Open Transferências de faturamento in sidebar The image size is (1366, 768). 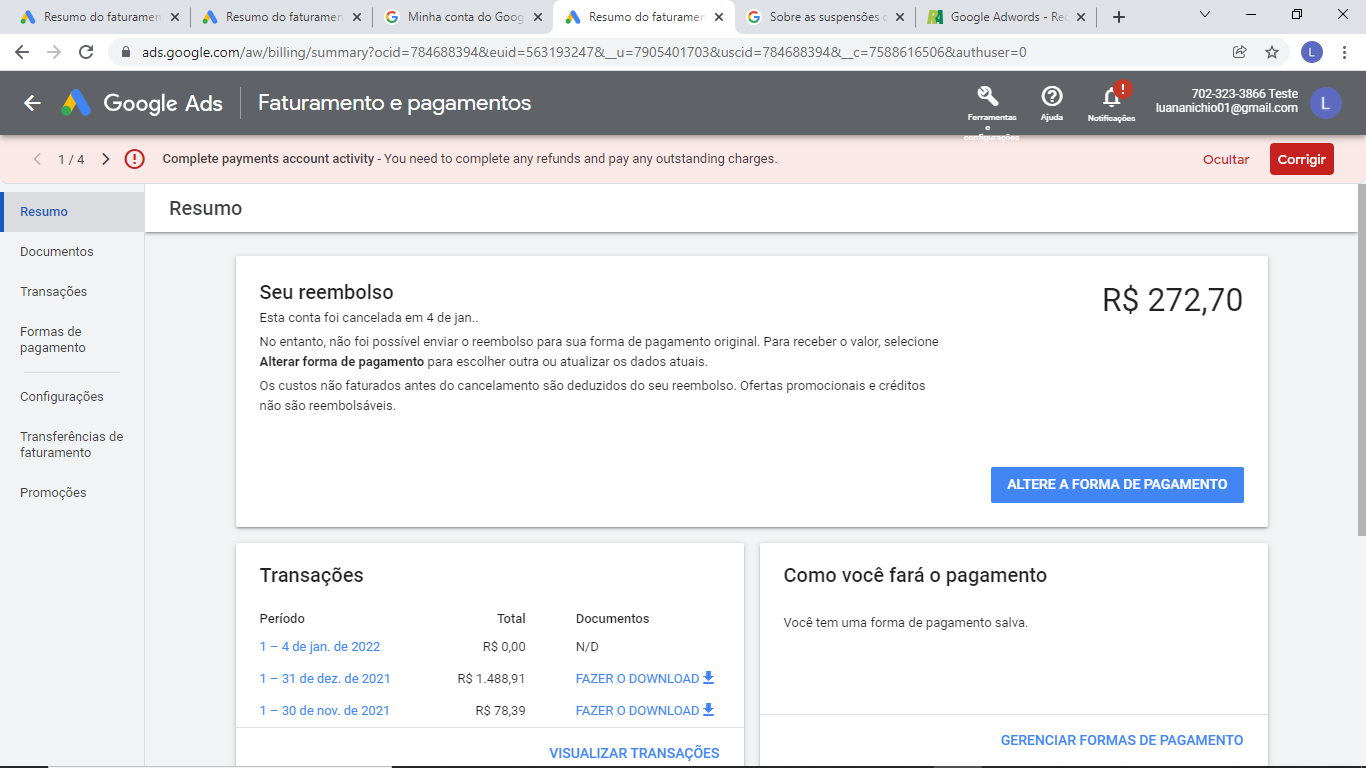coord(72,445)
